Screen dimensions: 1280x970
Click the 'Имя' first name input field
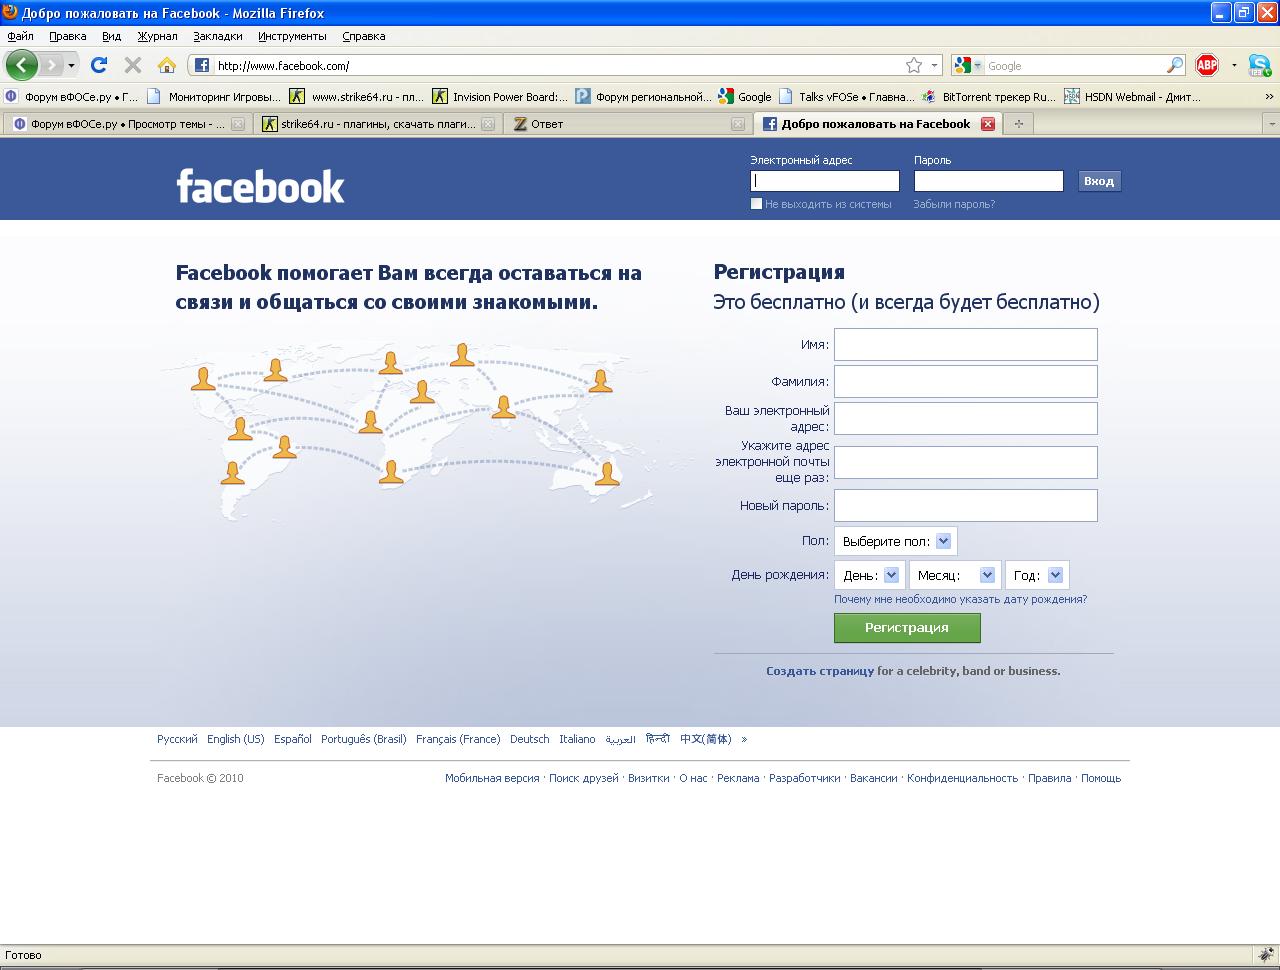click(x=965, y=344)
